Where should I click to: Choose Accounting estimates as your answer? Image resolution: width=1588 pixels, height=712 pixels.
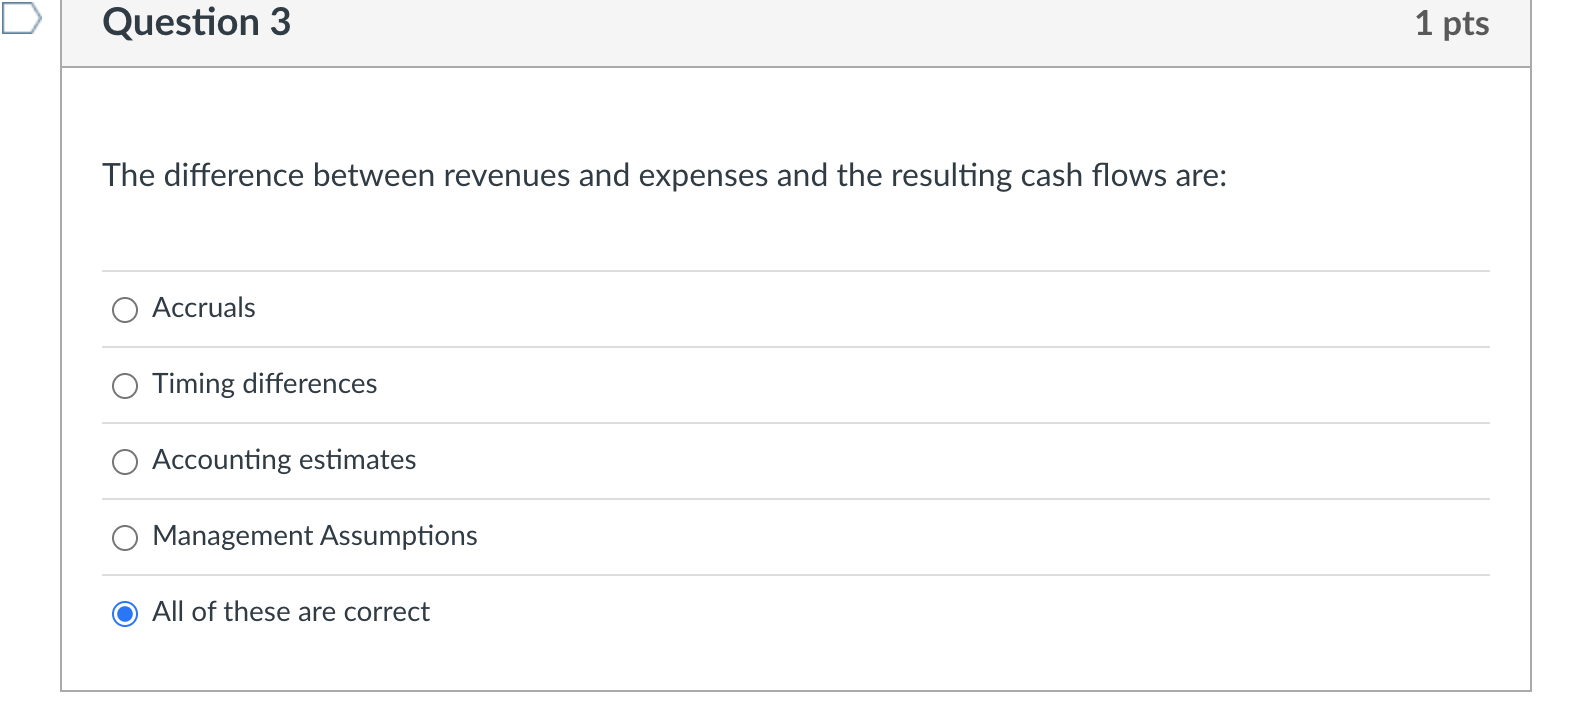coord(124,461)
